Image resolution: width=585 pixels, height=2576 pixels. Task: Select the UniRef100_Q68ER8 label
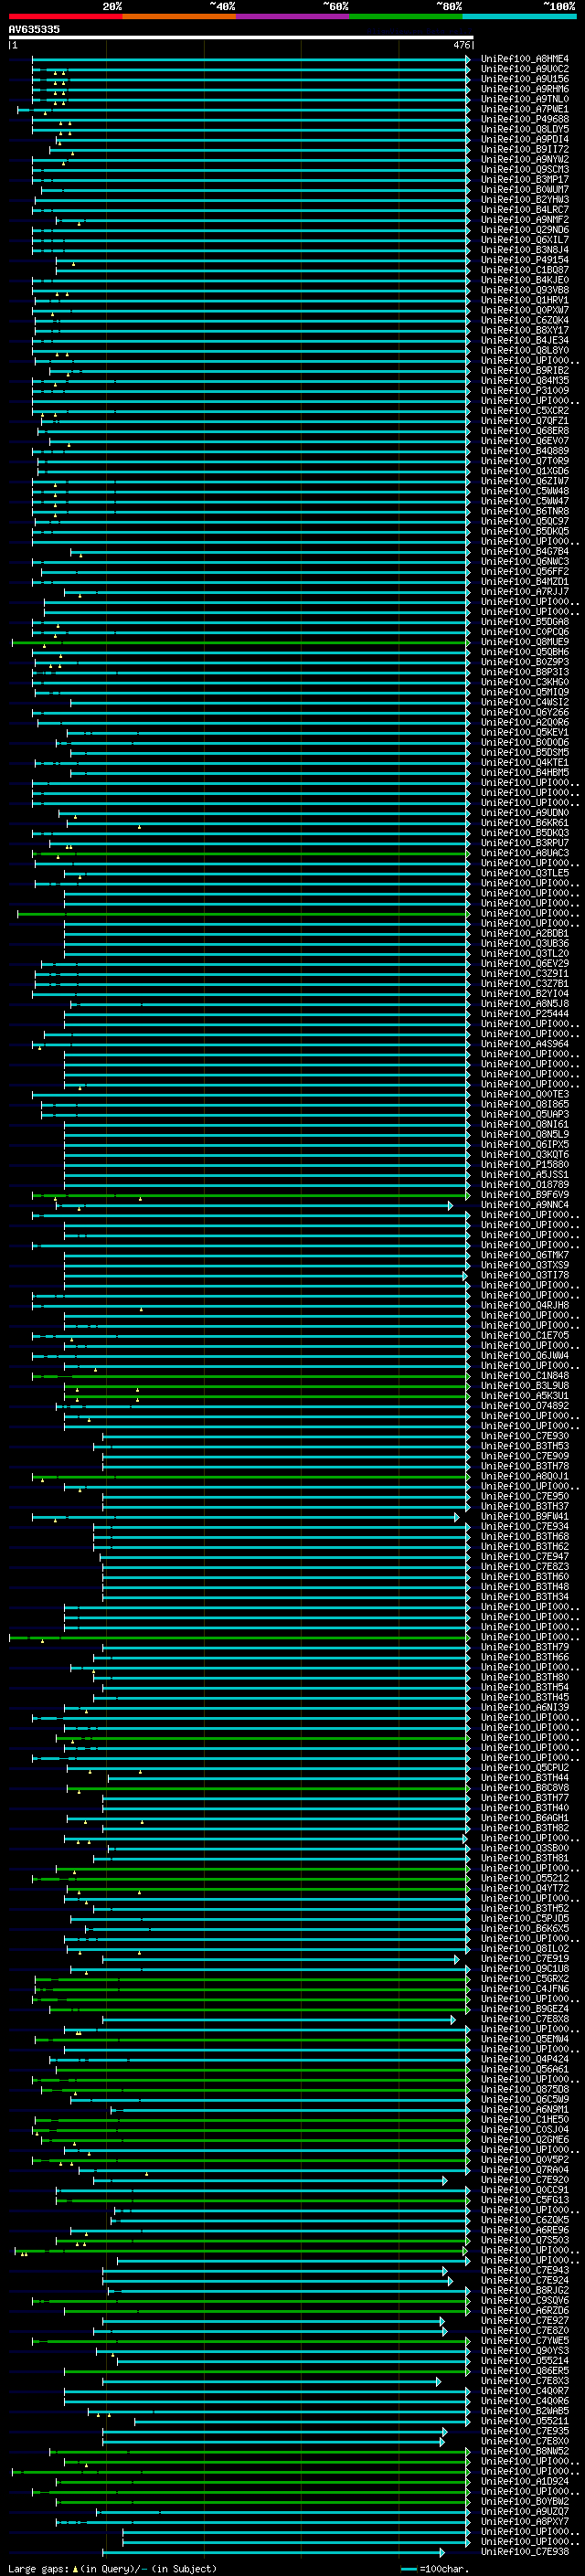pyautogui.click(x=525, y=431)
